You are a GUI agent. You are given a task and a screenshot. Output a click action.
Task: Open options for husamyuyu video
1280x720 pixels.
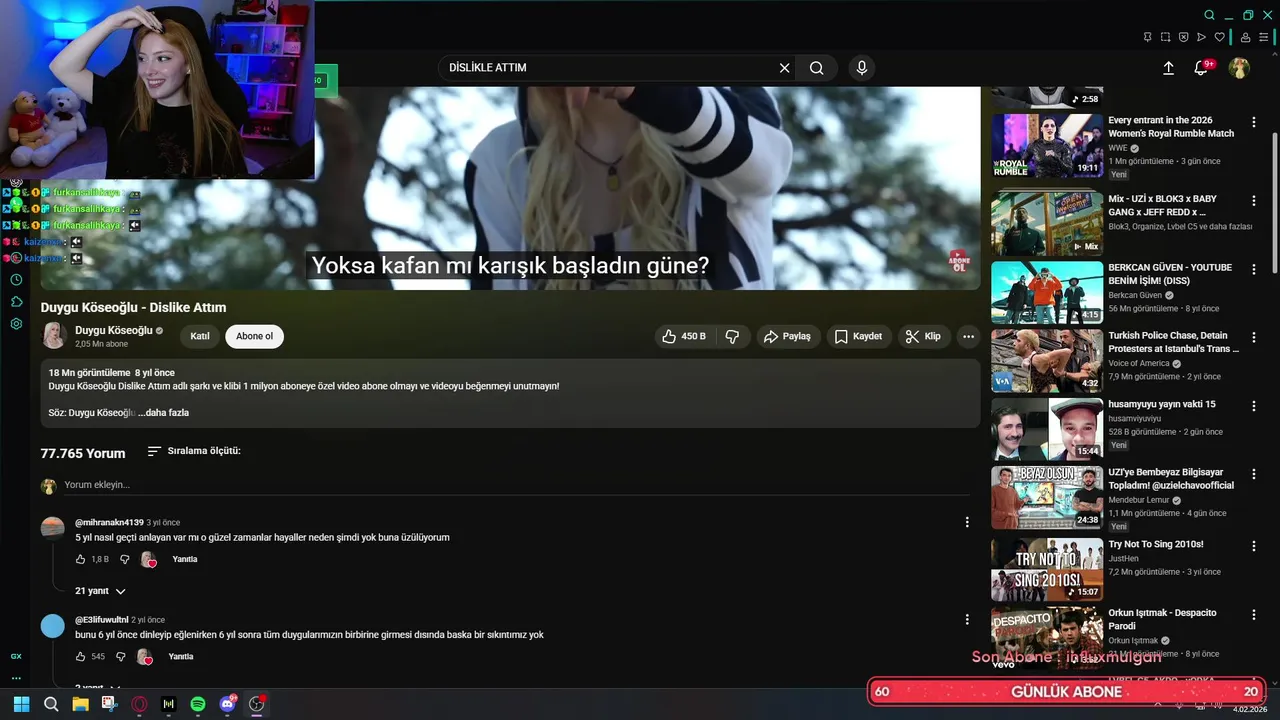tap(1254, 406)
